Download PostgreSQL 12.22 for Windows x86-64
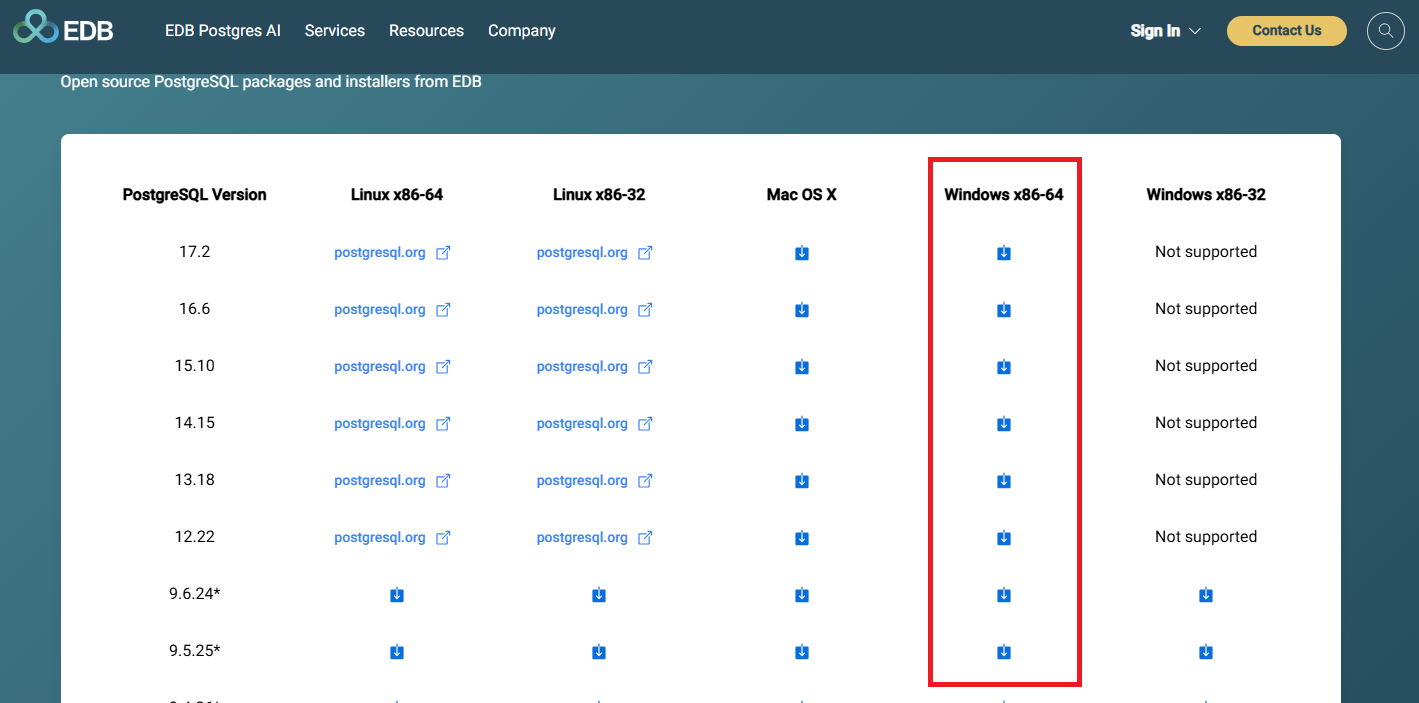This screenshot has height=703, width=1419. 1004,538
